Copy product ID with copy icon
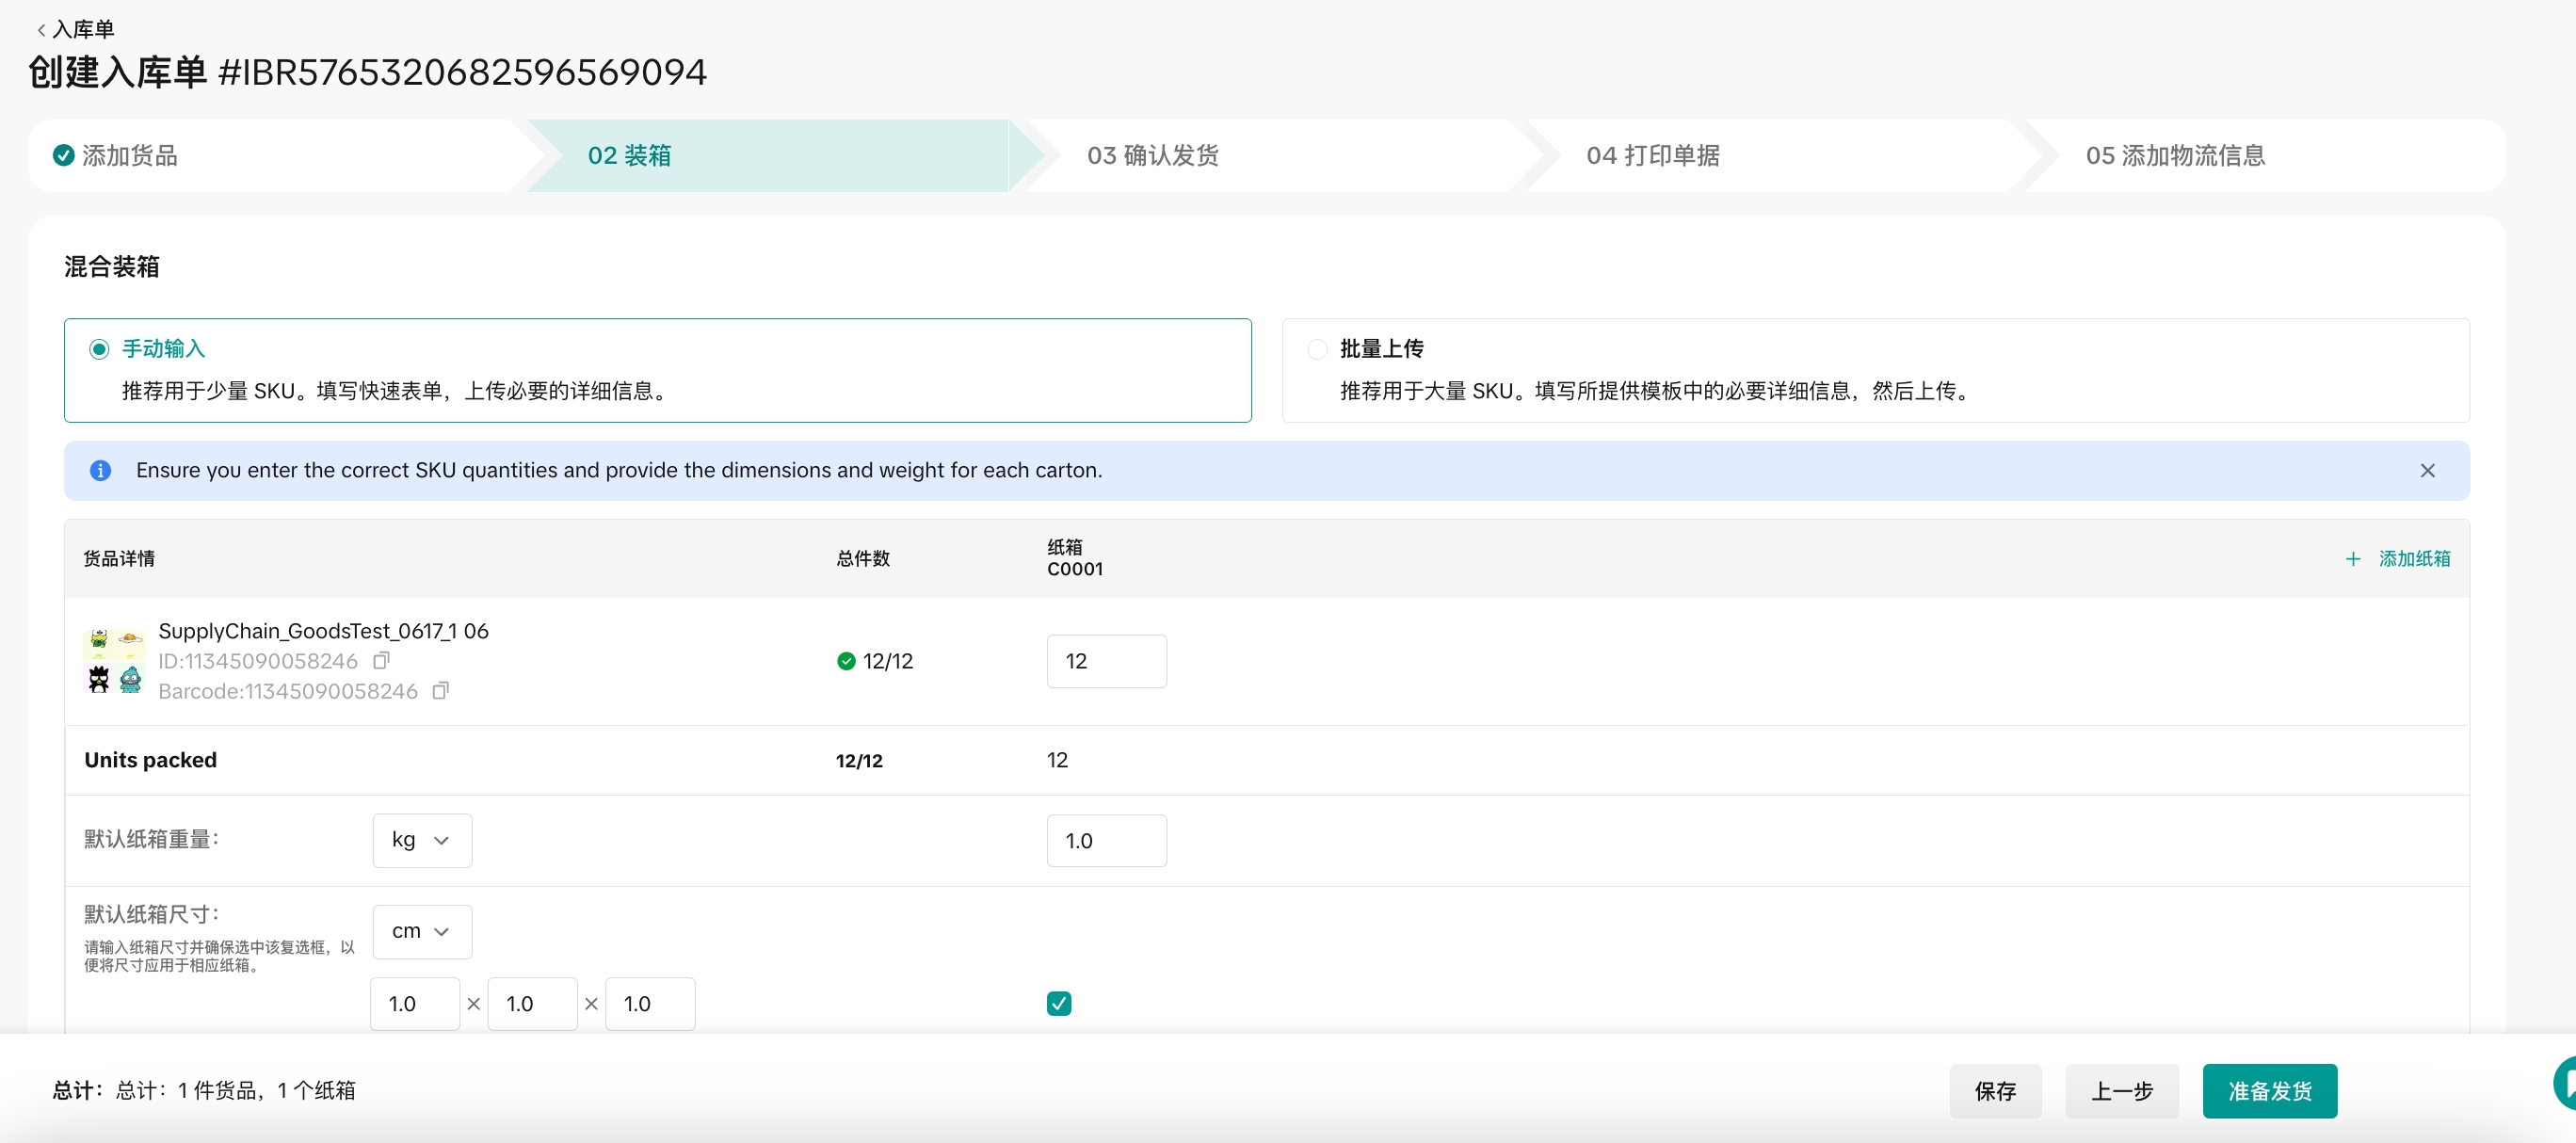Image resolution: width=2576 pixels, height=1143 pixels. [x=381, y=660]
